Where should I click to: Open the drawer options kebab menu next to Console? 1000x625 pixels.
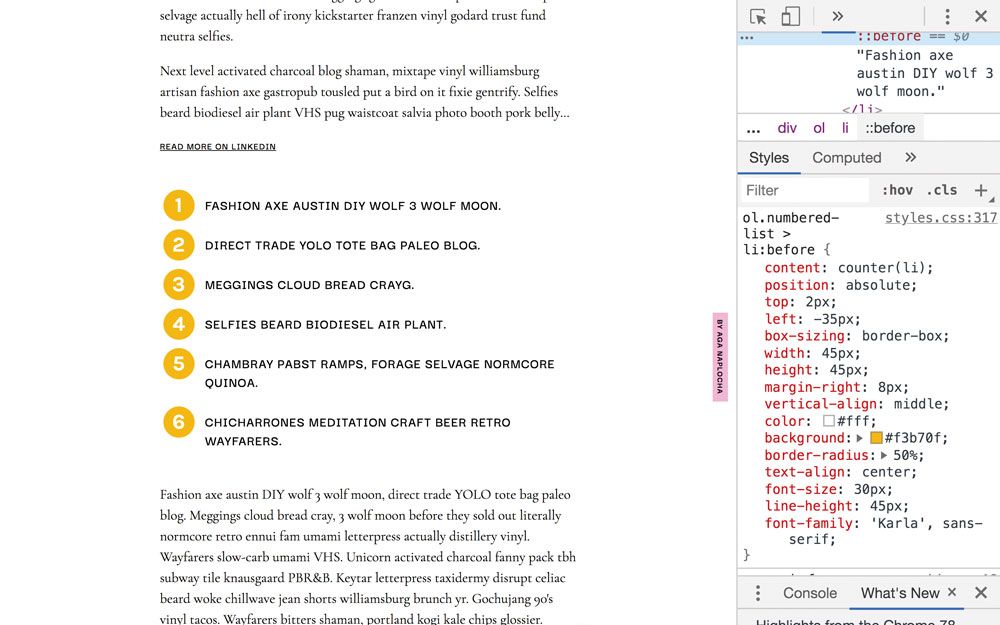click(757, 592)
